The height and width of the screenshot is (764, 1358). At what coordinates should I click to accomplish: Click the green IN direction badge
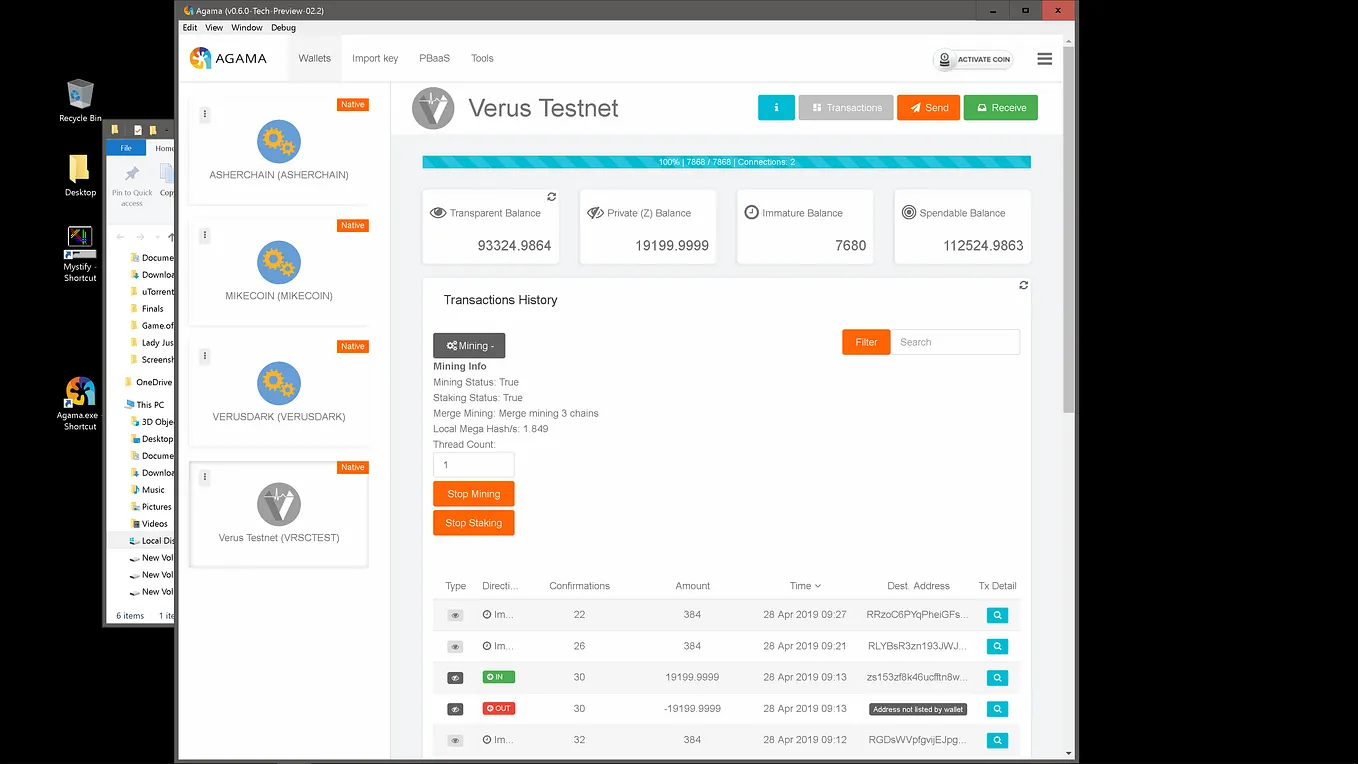click(x=499, y=677)
